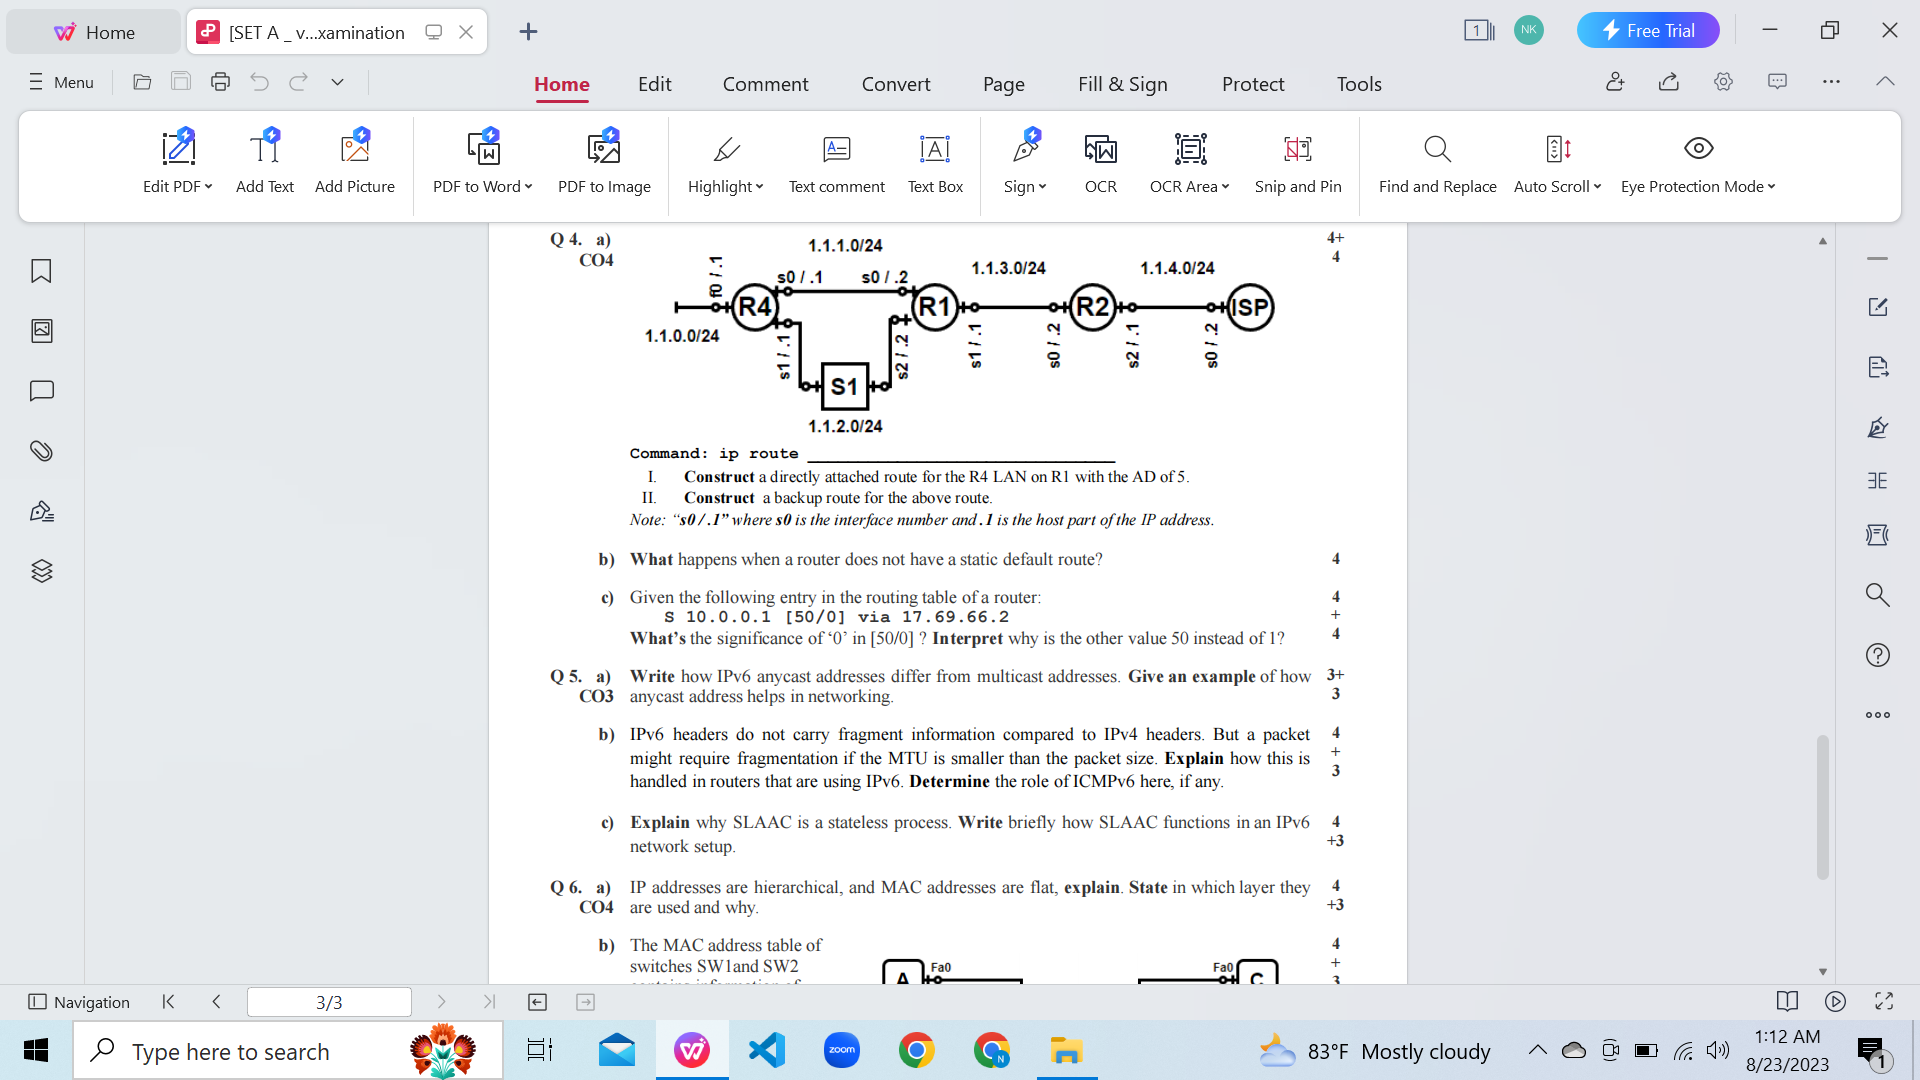Expand the Edit PDF dropdown arrow
1920x1080 pixels.
point(208,187)
